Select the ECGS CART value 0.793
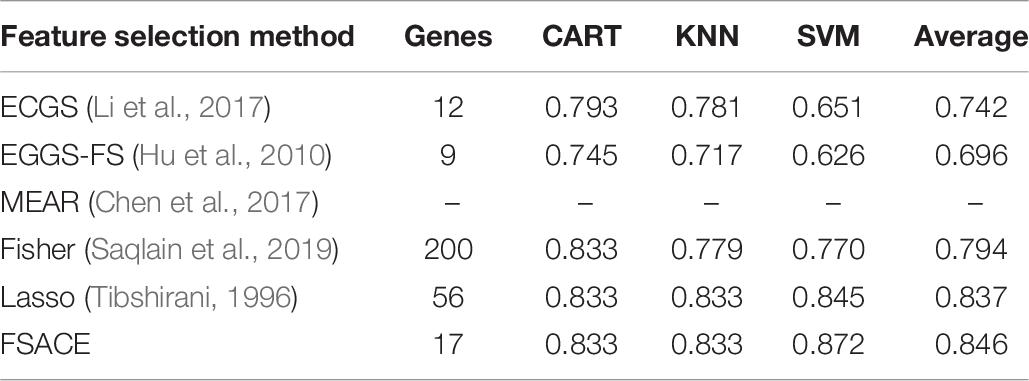The height and width of the screenshot is (381, 1029). 581,108
